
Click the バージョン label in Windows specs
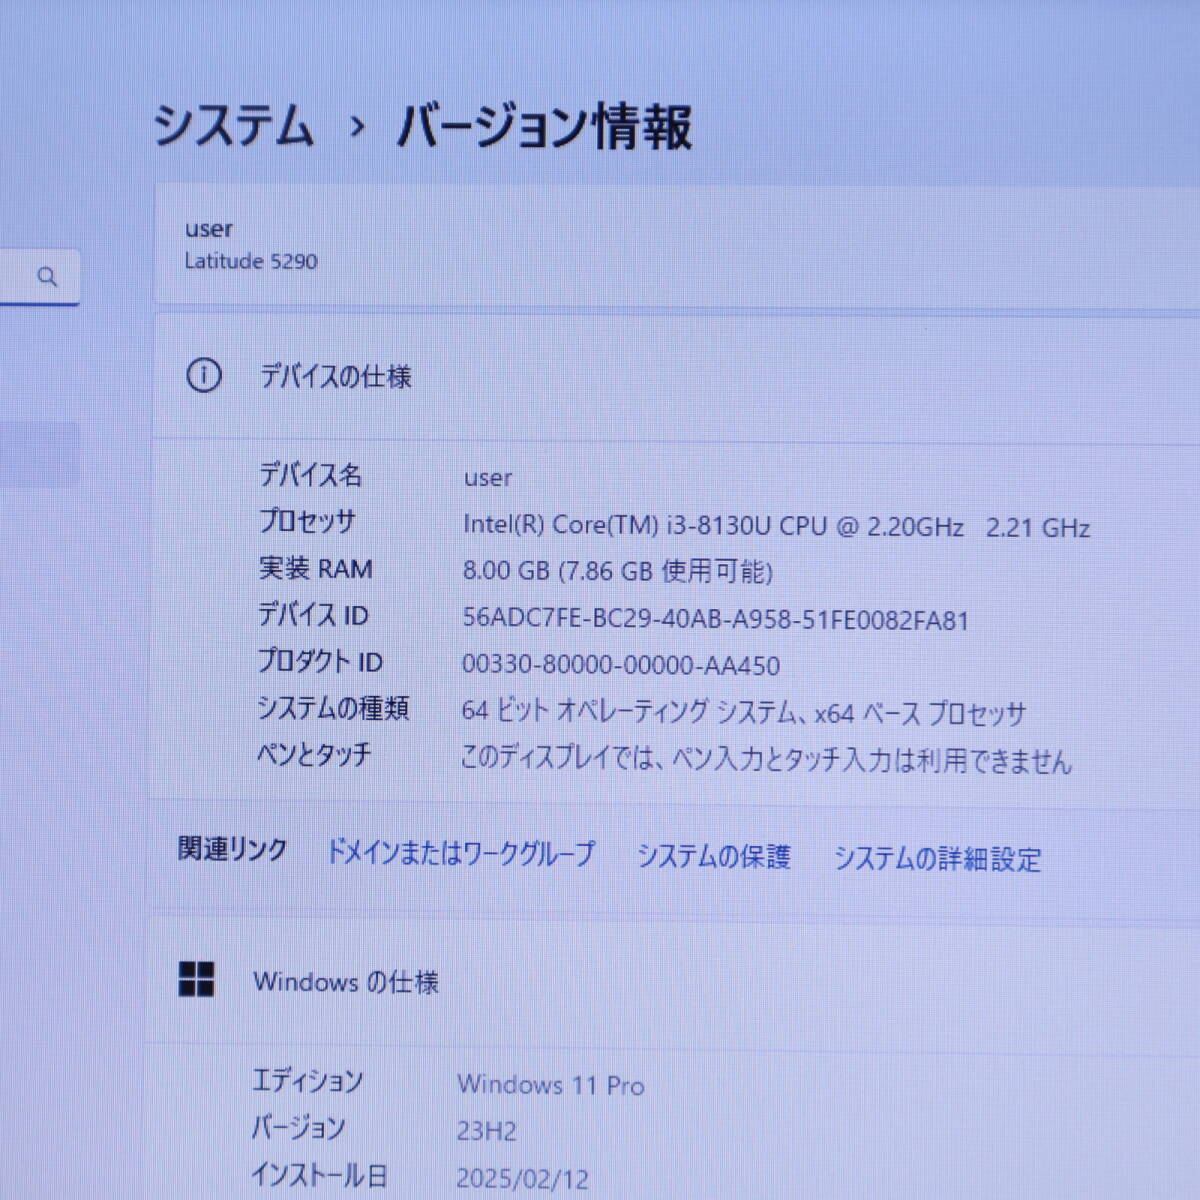[298, 1127]
